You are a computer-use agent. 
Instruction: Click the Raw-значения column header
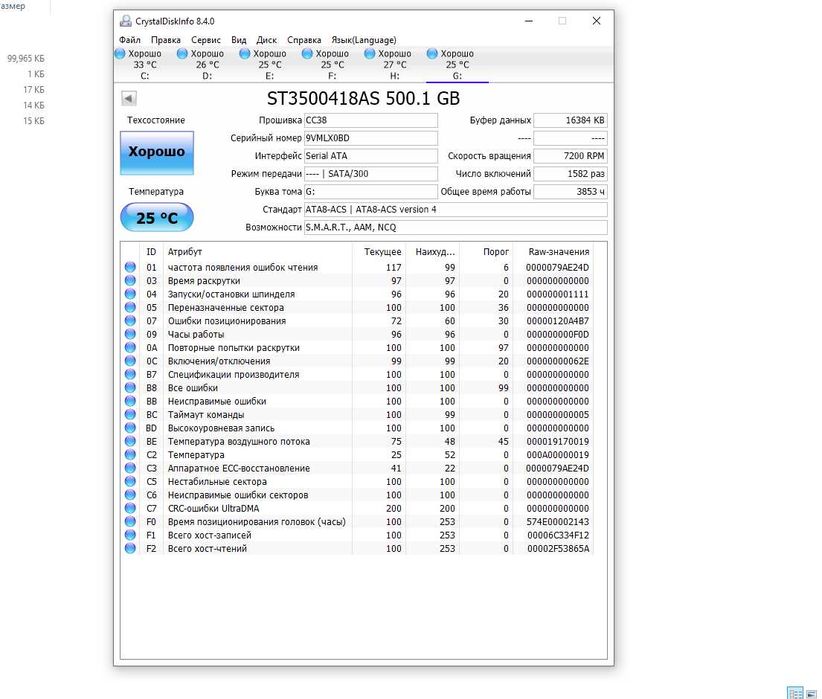(x=553, y=252)
